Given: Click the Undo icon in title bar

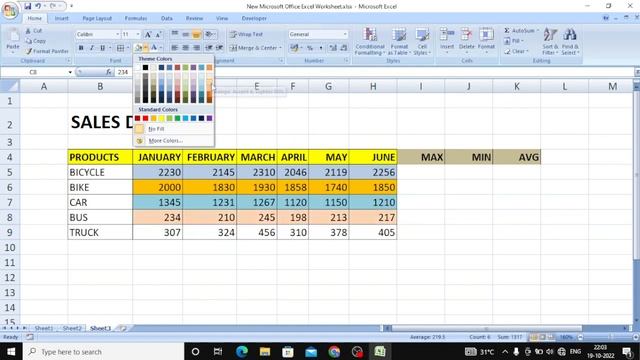Looking at the screenshot, I should tap(38, 6).
